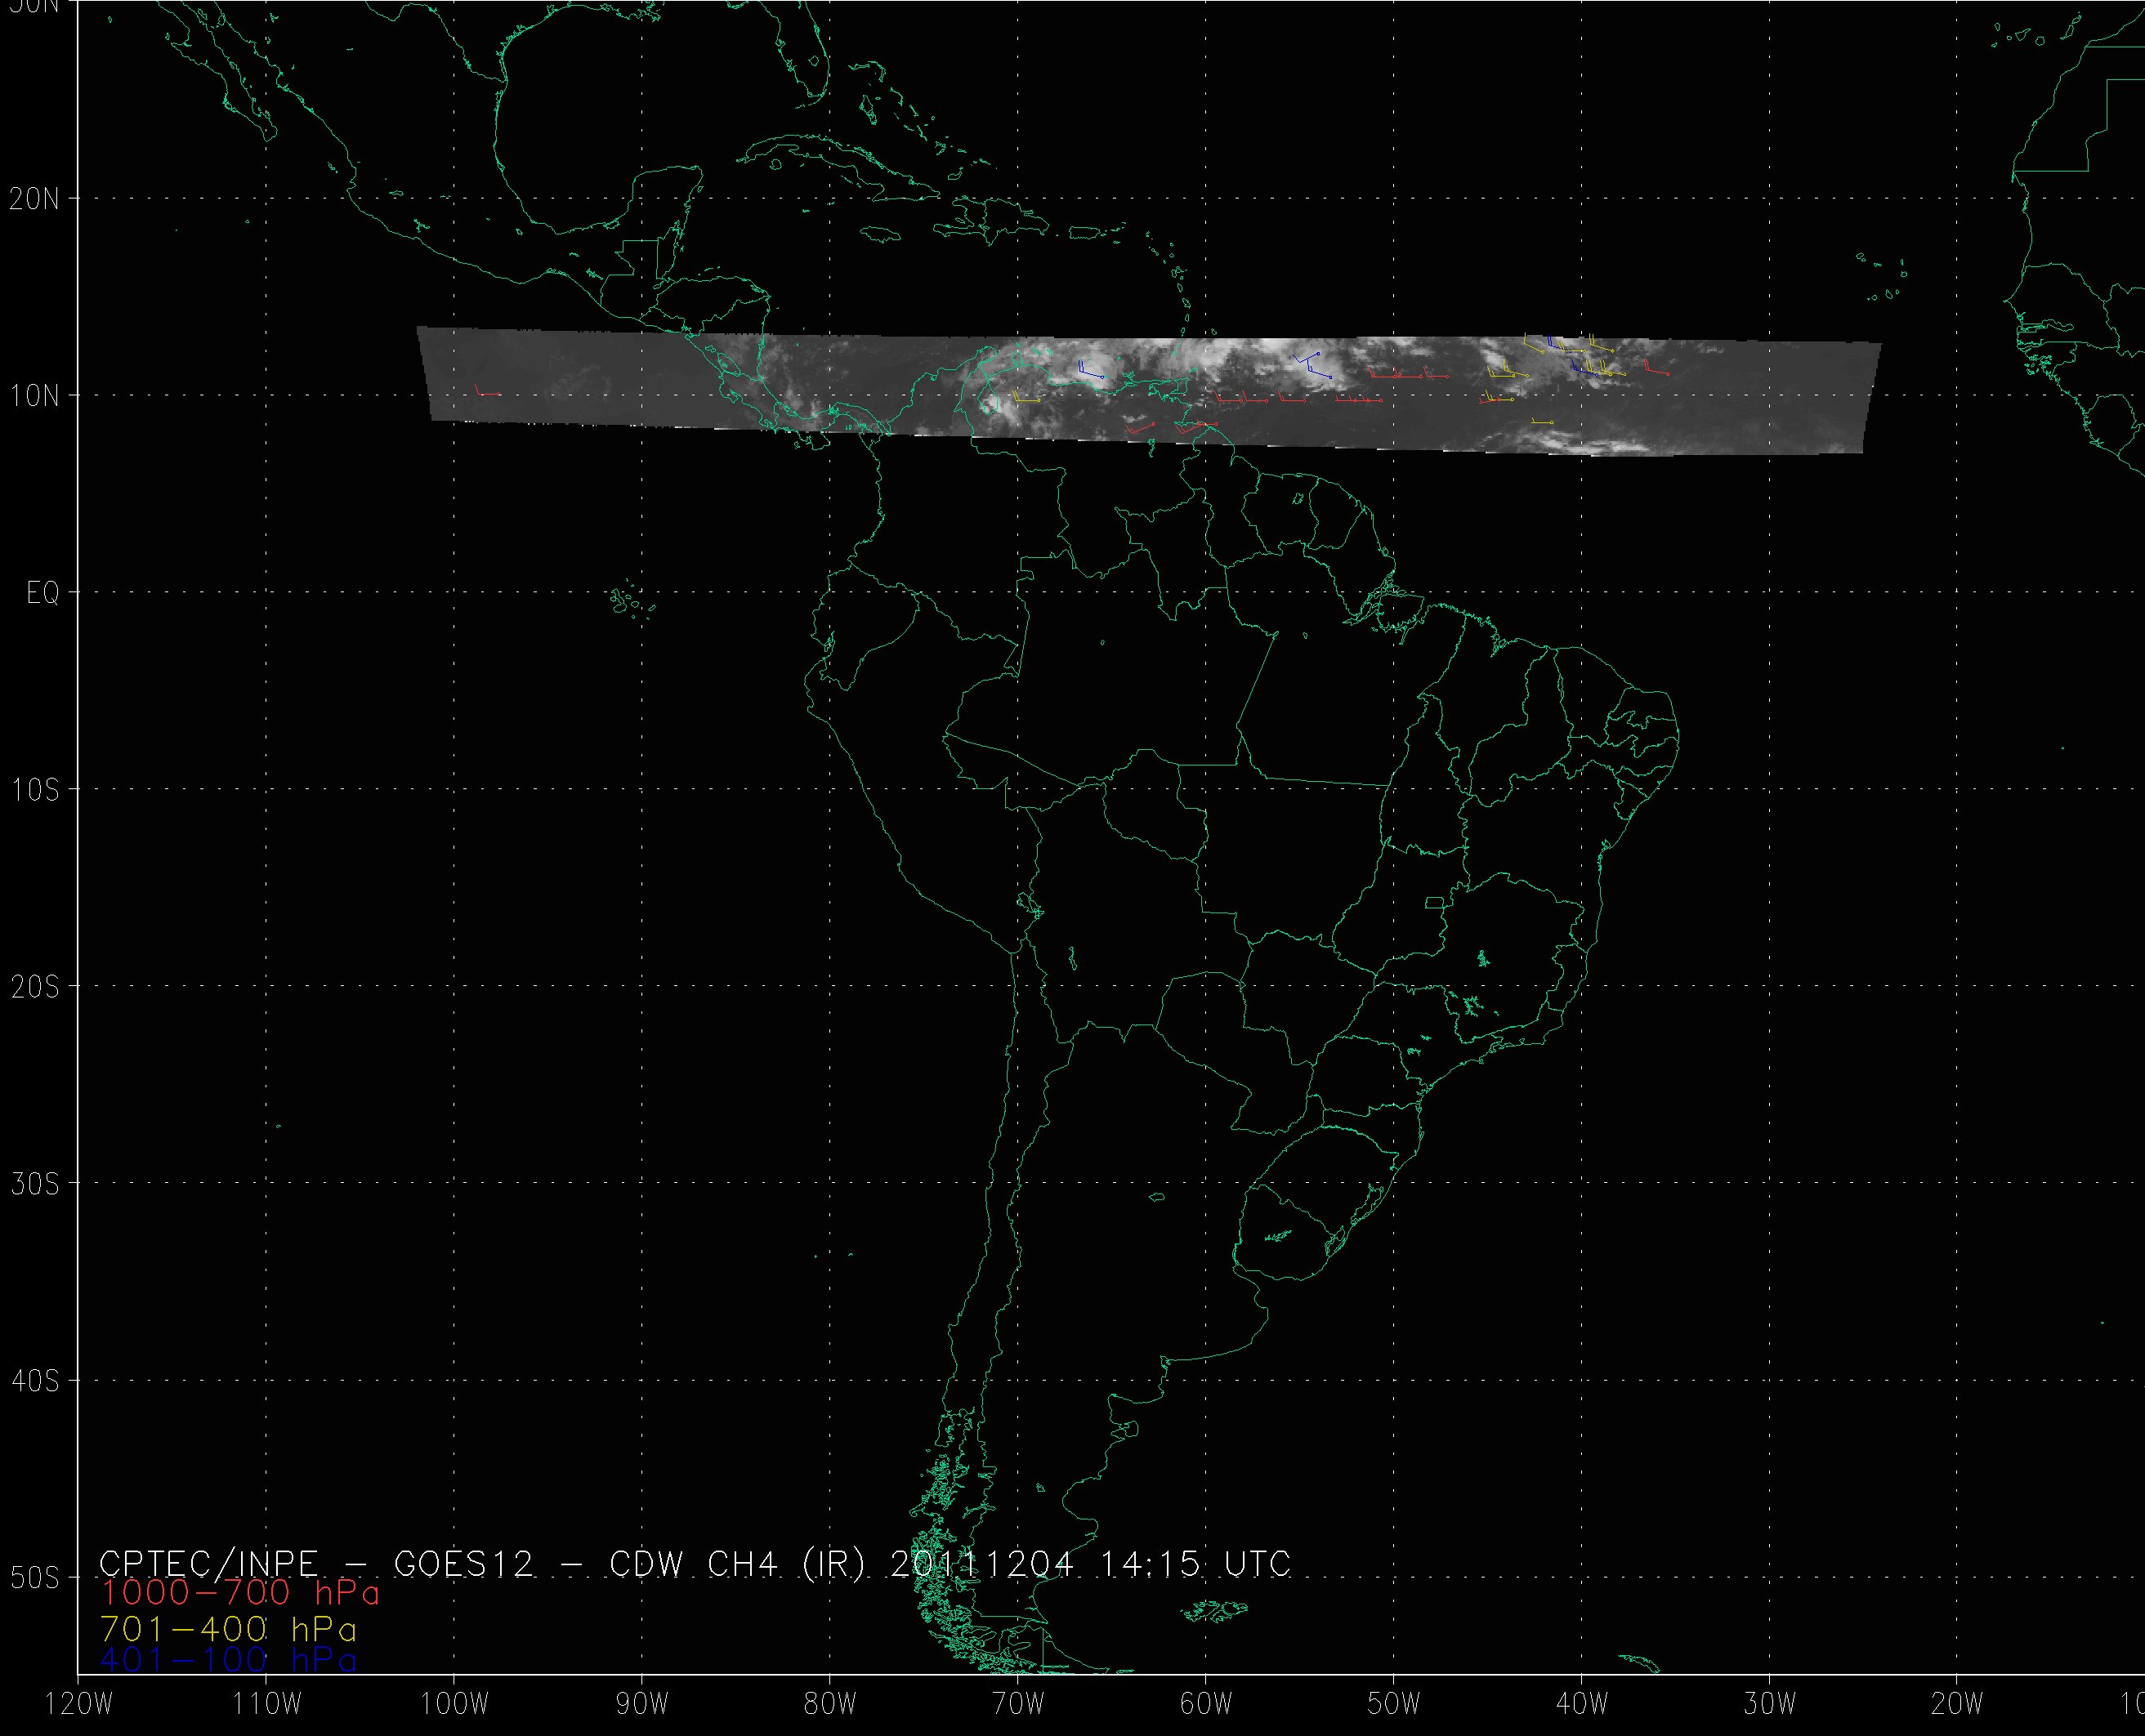Click the red 1000-700 hPa legend entry
Image resolution: width=2145 pixels, height=1736 pixels.
[x=240, y=1592]
